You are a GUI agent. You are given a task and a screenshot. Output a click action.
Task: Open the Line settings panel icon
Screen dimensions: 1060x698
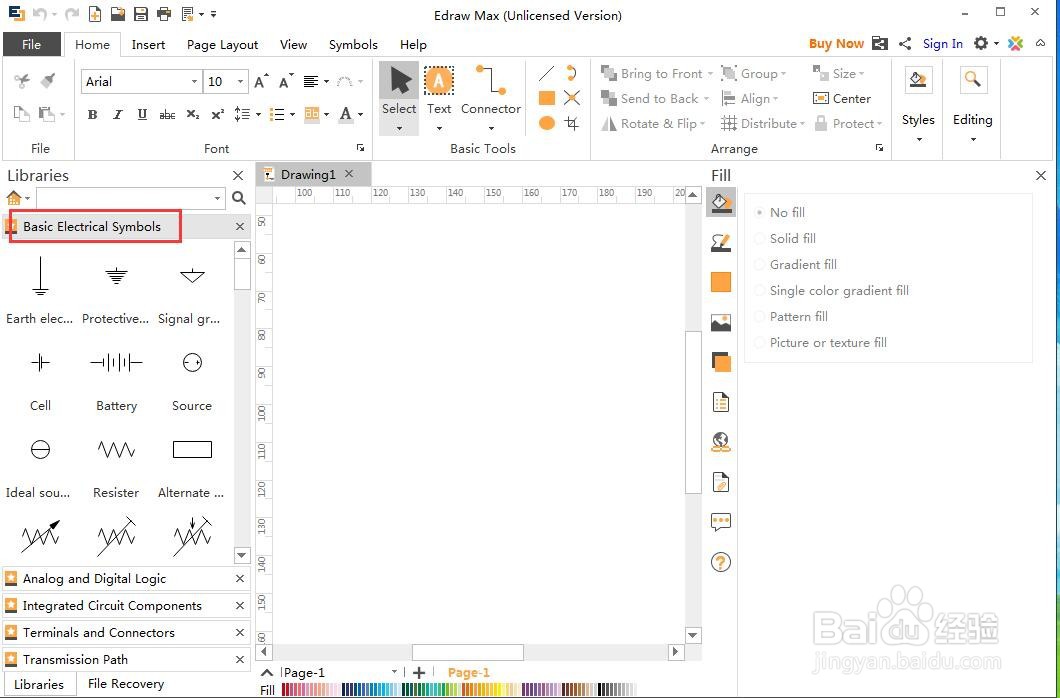click(721, 243)
